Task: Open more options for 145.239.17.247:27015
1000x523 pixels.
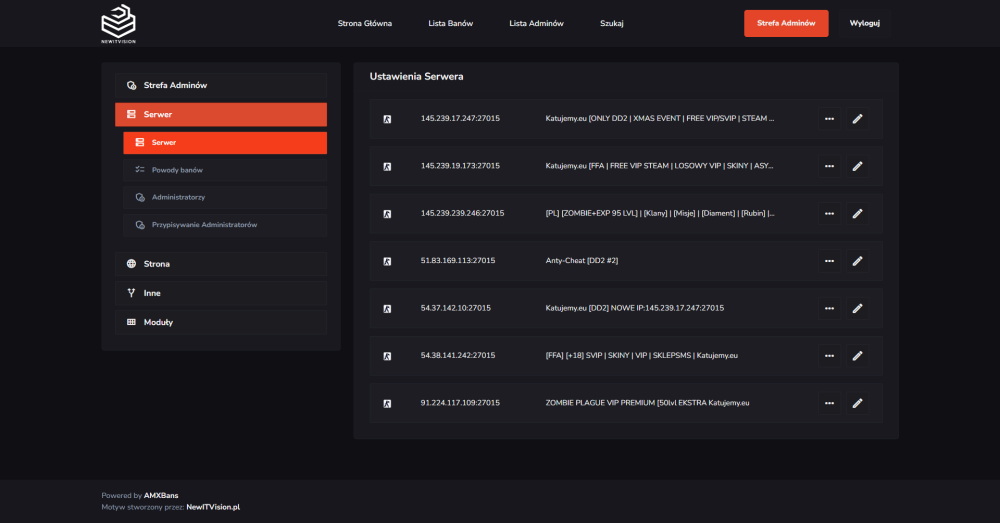Action: [x=829, y=119]
